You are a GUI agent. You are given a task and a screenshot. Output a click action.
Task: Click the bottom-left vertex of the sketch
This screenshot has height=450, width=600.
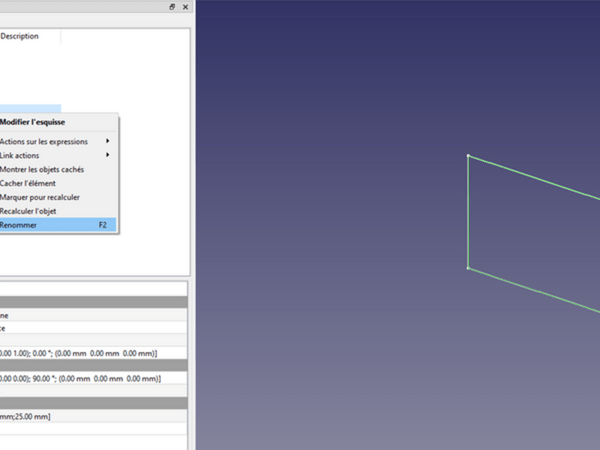click(468, 268)
